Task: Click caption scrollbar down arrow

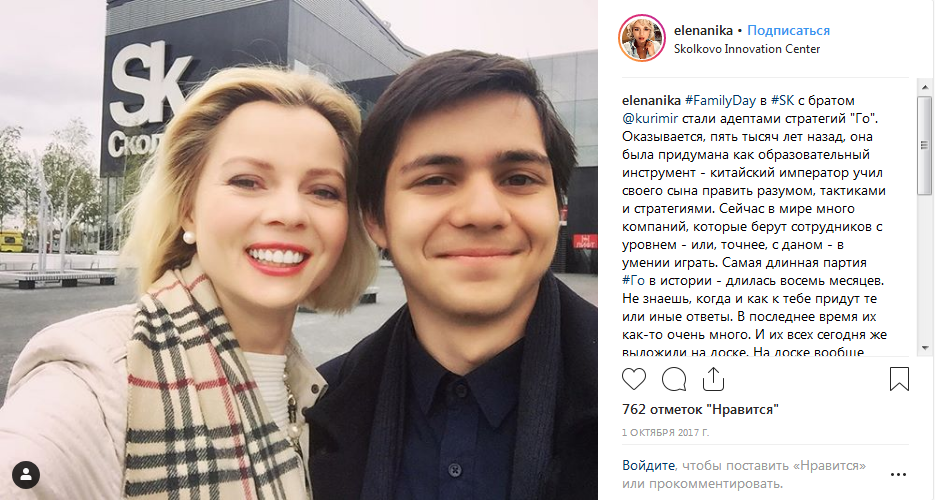Action: tap(925, 347)
